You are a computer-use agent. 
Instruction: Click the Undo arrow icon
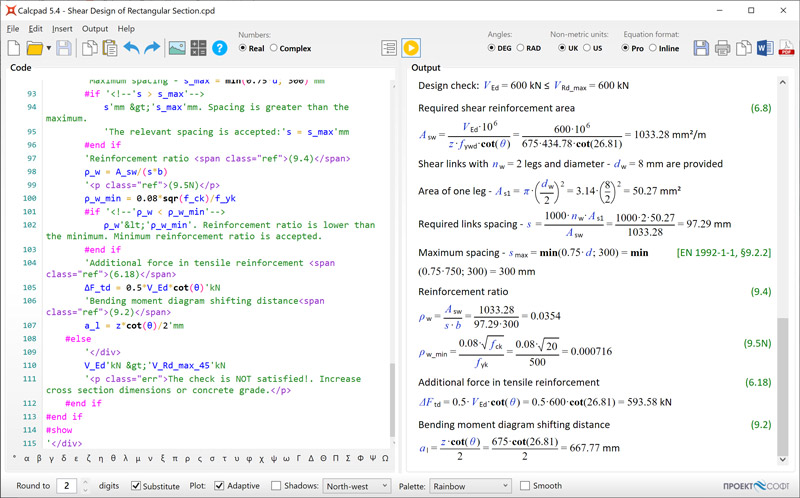coord(132,48)
